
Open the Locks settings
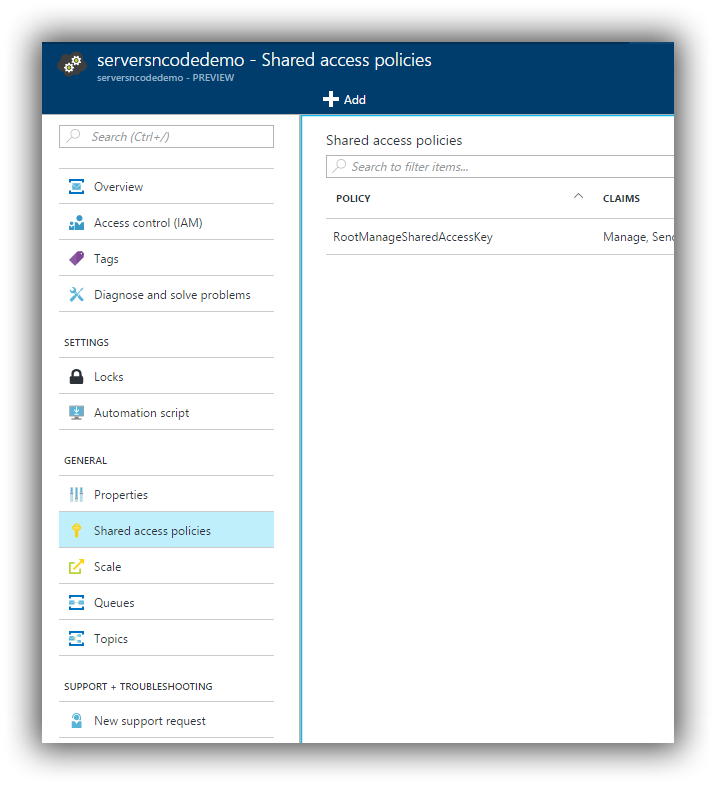tap(166, 376)
